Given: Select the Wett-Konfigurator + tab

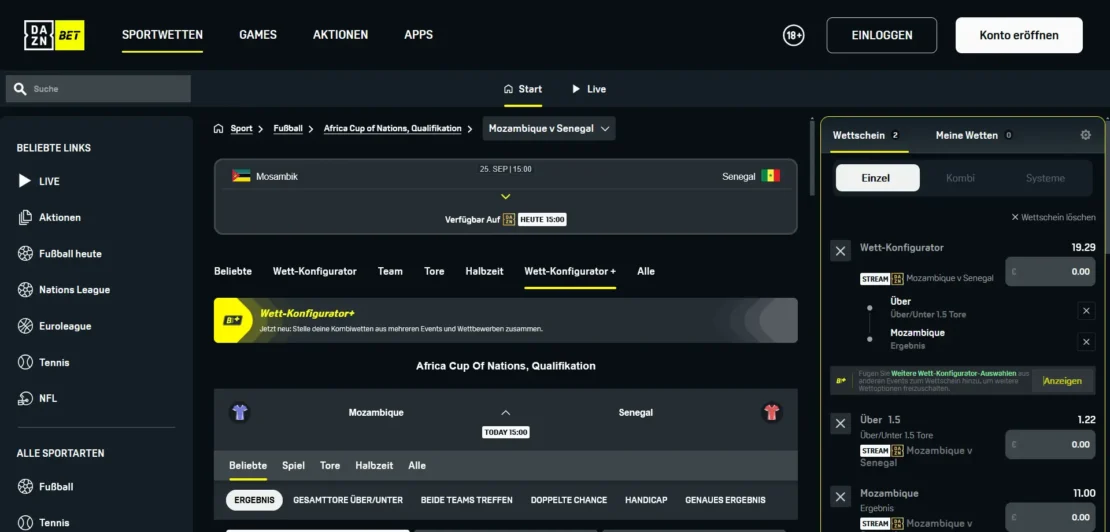Looking at the screenshot, I should tap(570, 272).
